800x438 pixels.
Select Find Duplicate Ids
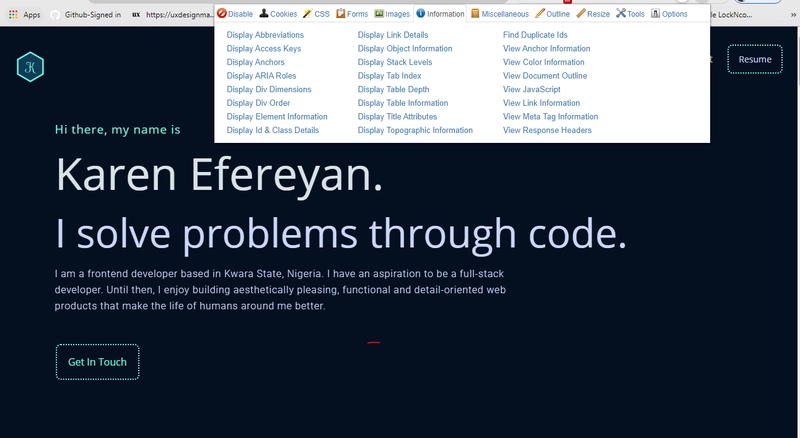click(535, 35)
